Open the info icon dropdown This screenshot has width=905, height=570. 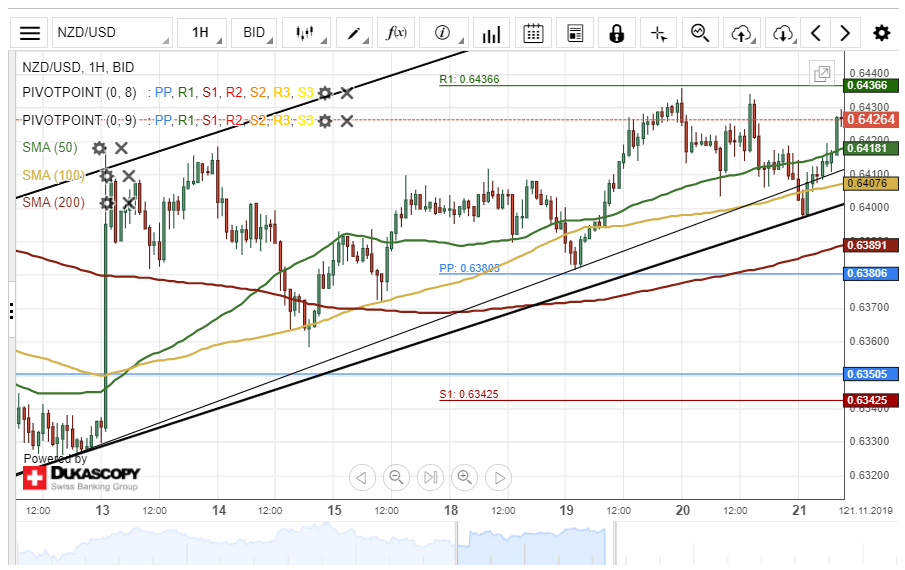[443, 33]
